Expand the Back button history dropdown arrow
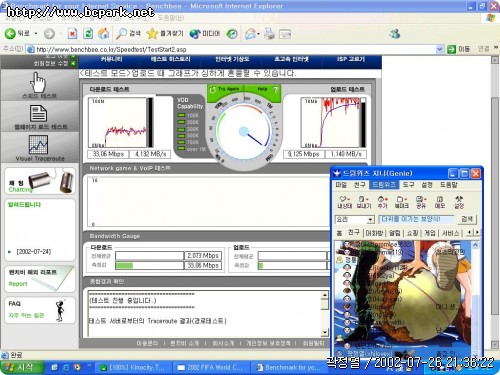 [35, 34]
